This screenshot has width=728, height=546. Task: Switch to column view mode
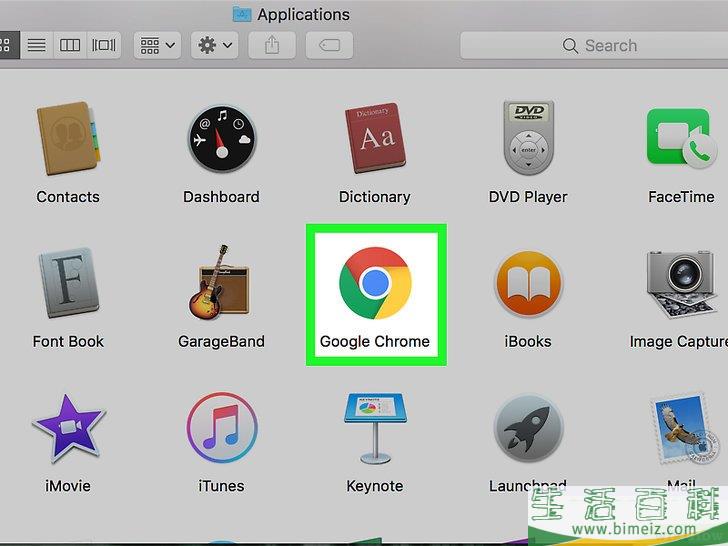pos(70,45)
